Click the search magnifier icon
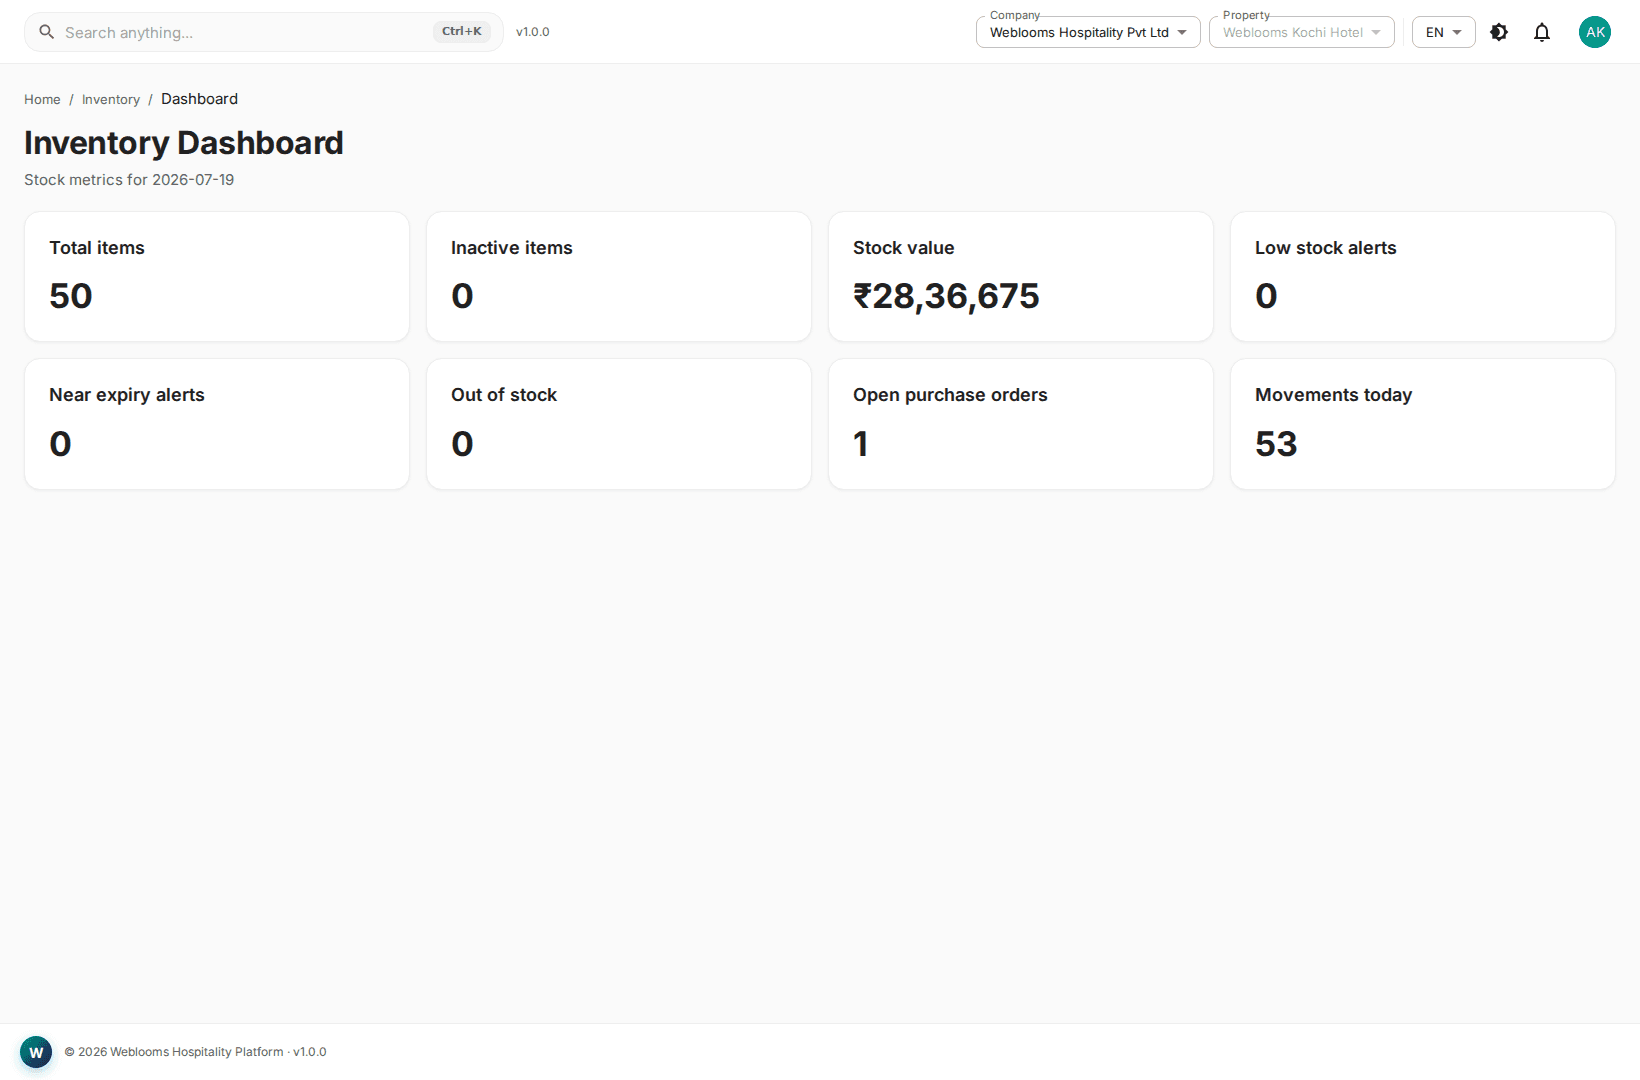Screen dimensions: 1640x1080 [46, 32]
